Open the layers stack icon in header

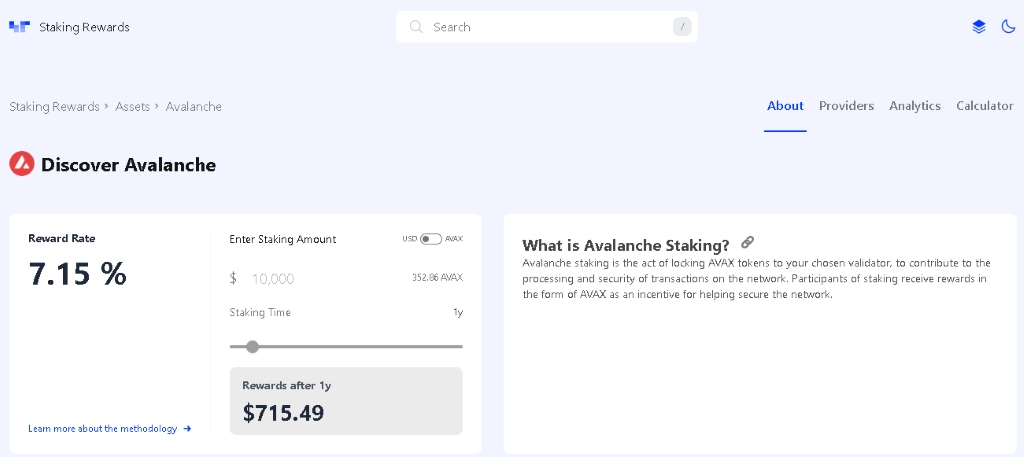click(979, 27)
